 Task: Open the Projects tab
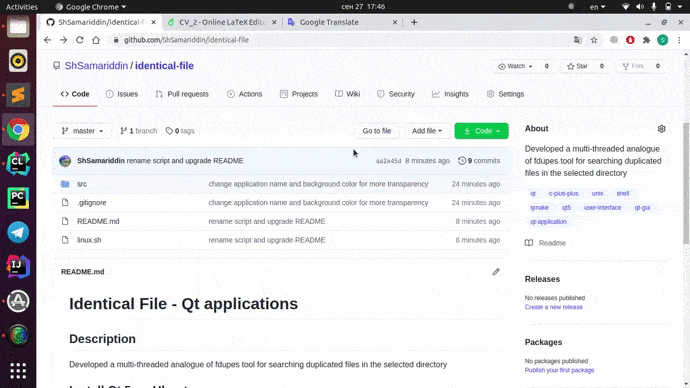point(299,94)
